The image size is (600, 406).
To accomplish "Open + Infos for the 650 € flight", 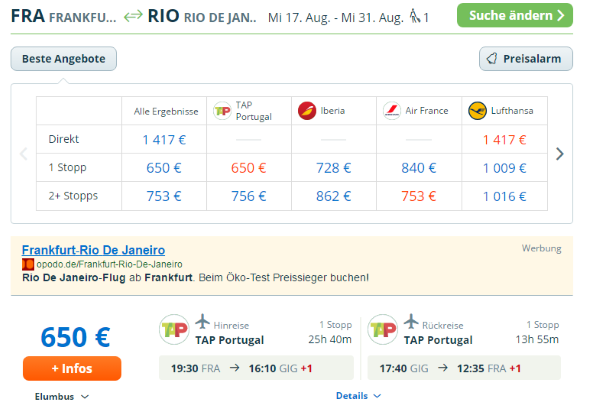I will tap(72, 368).
